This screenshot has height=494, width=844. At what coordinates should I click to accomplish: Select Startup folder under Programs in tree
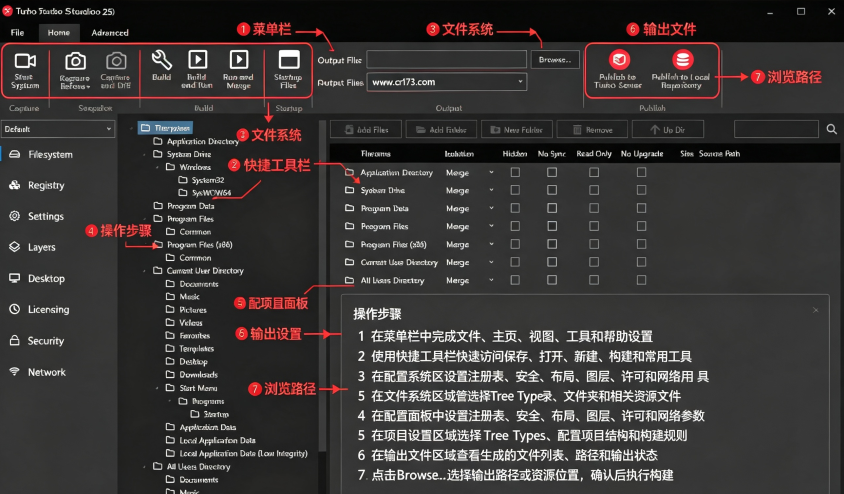coord(210,414)
